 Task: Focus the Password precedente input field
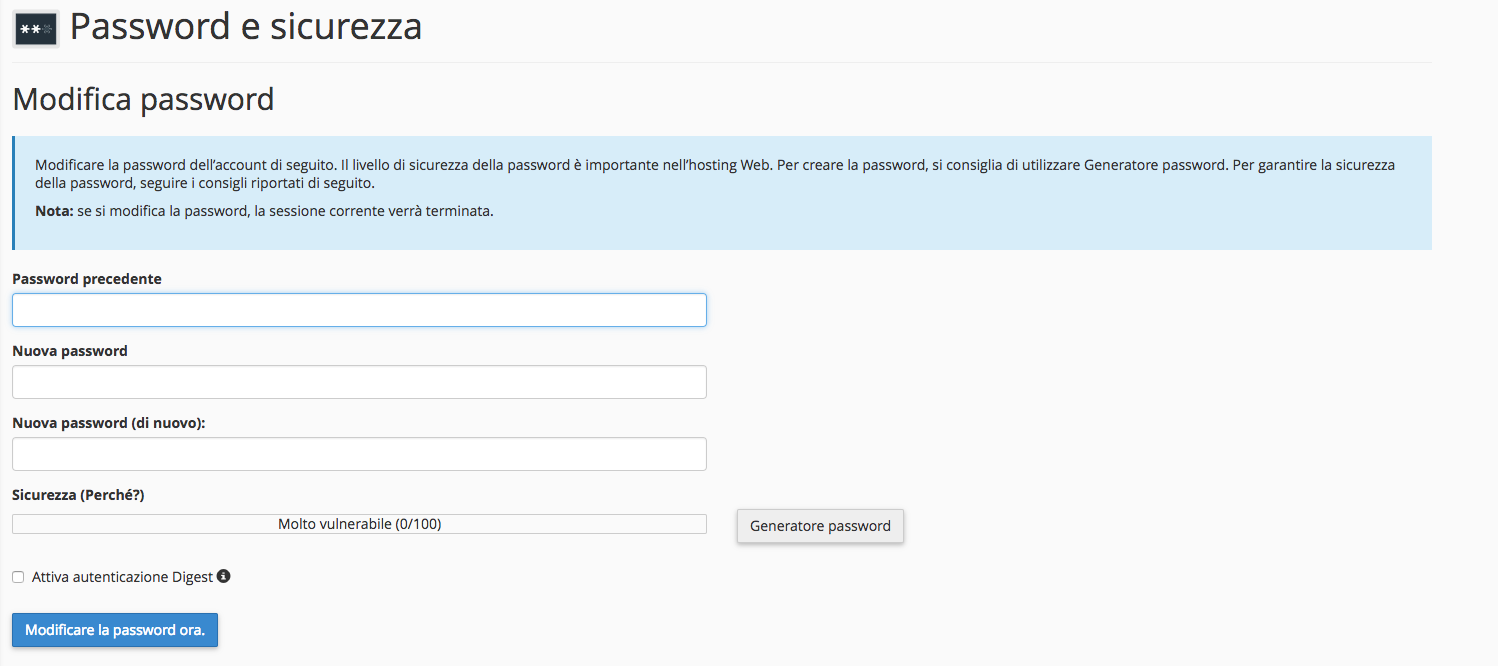pos(359,310)
